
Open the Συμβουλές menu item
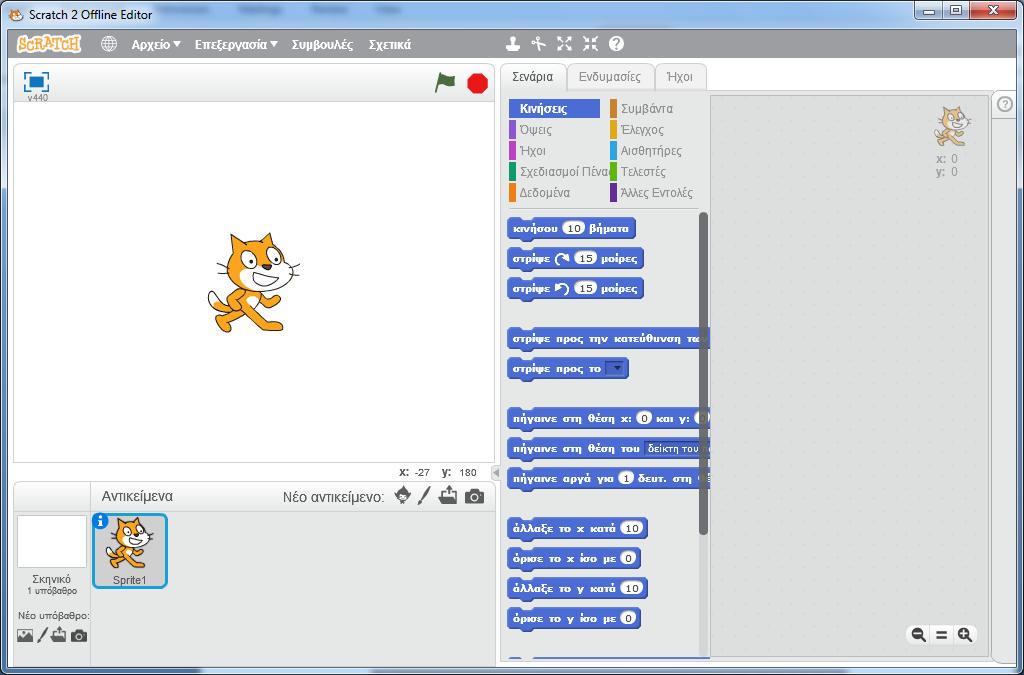click(323, 44)
